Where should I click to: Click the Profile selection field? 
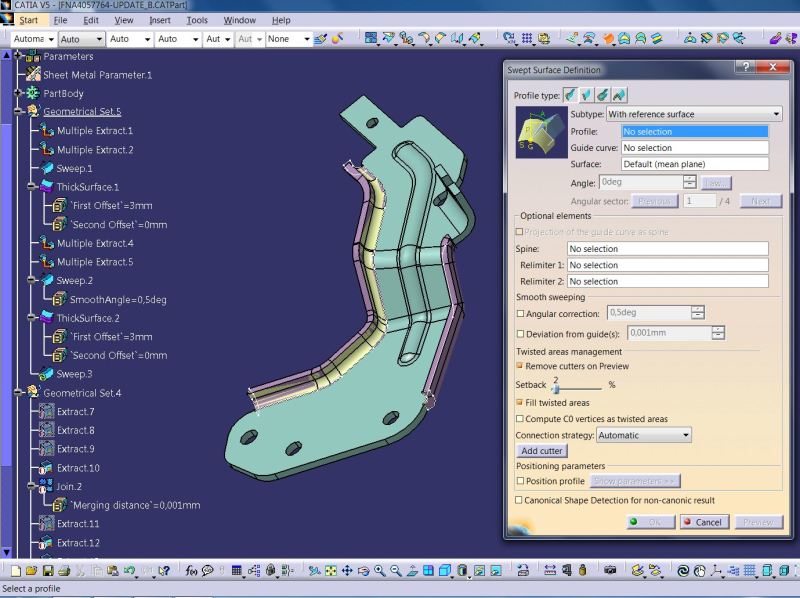pos(694,131)
